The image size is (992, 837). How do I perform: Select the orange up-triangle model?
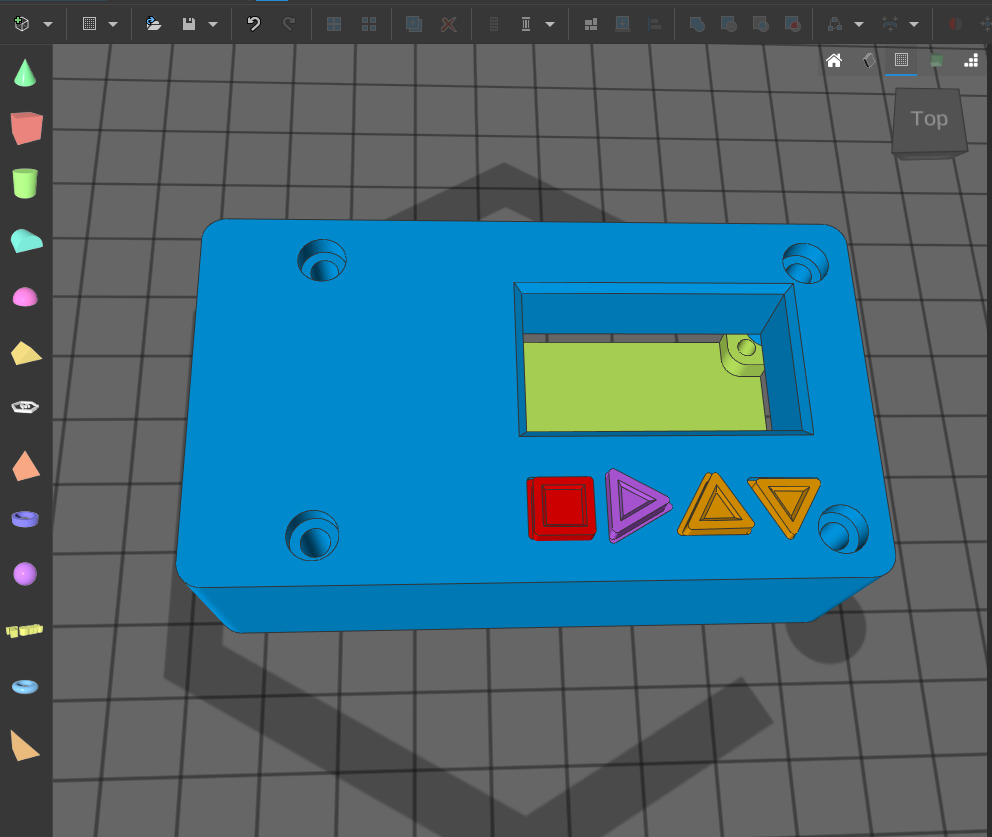coord(716,507)
